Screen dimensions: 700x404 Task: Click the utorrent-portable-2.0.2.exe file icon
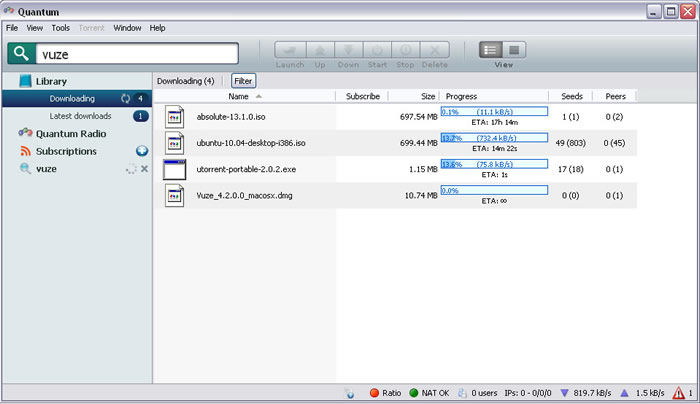pyautogui.click(x=175, y=169)
